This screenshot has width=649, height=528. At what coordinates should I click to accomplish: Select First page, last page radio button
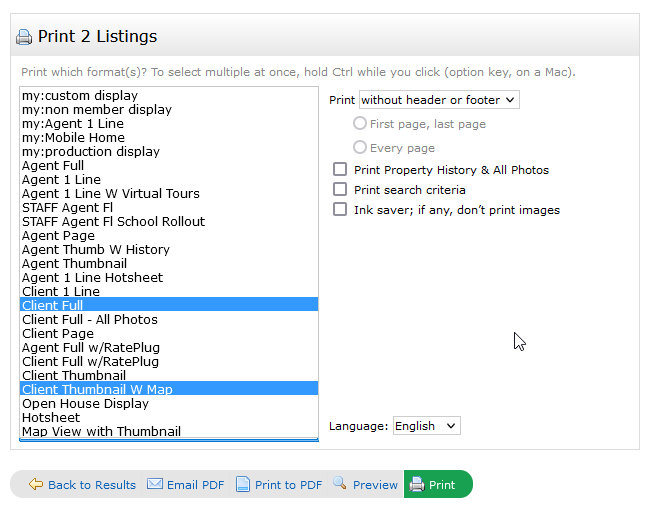[x=360, y=123]
